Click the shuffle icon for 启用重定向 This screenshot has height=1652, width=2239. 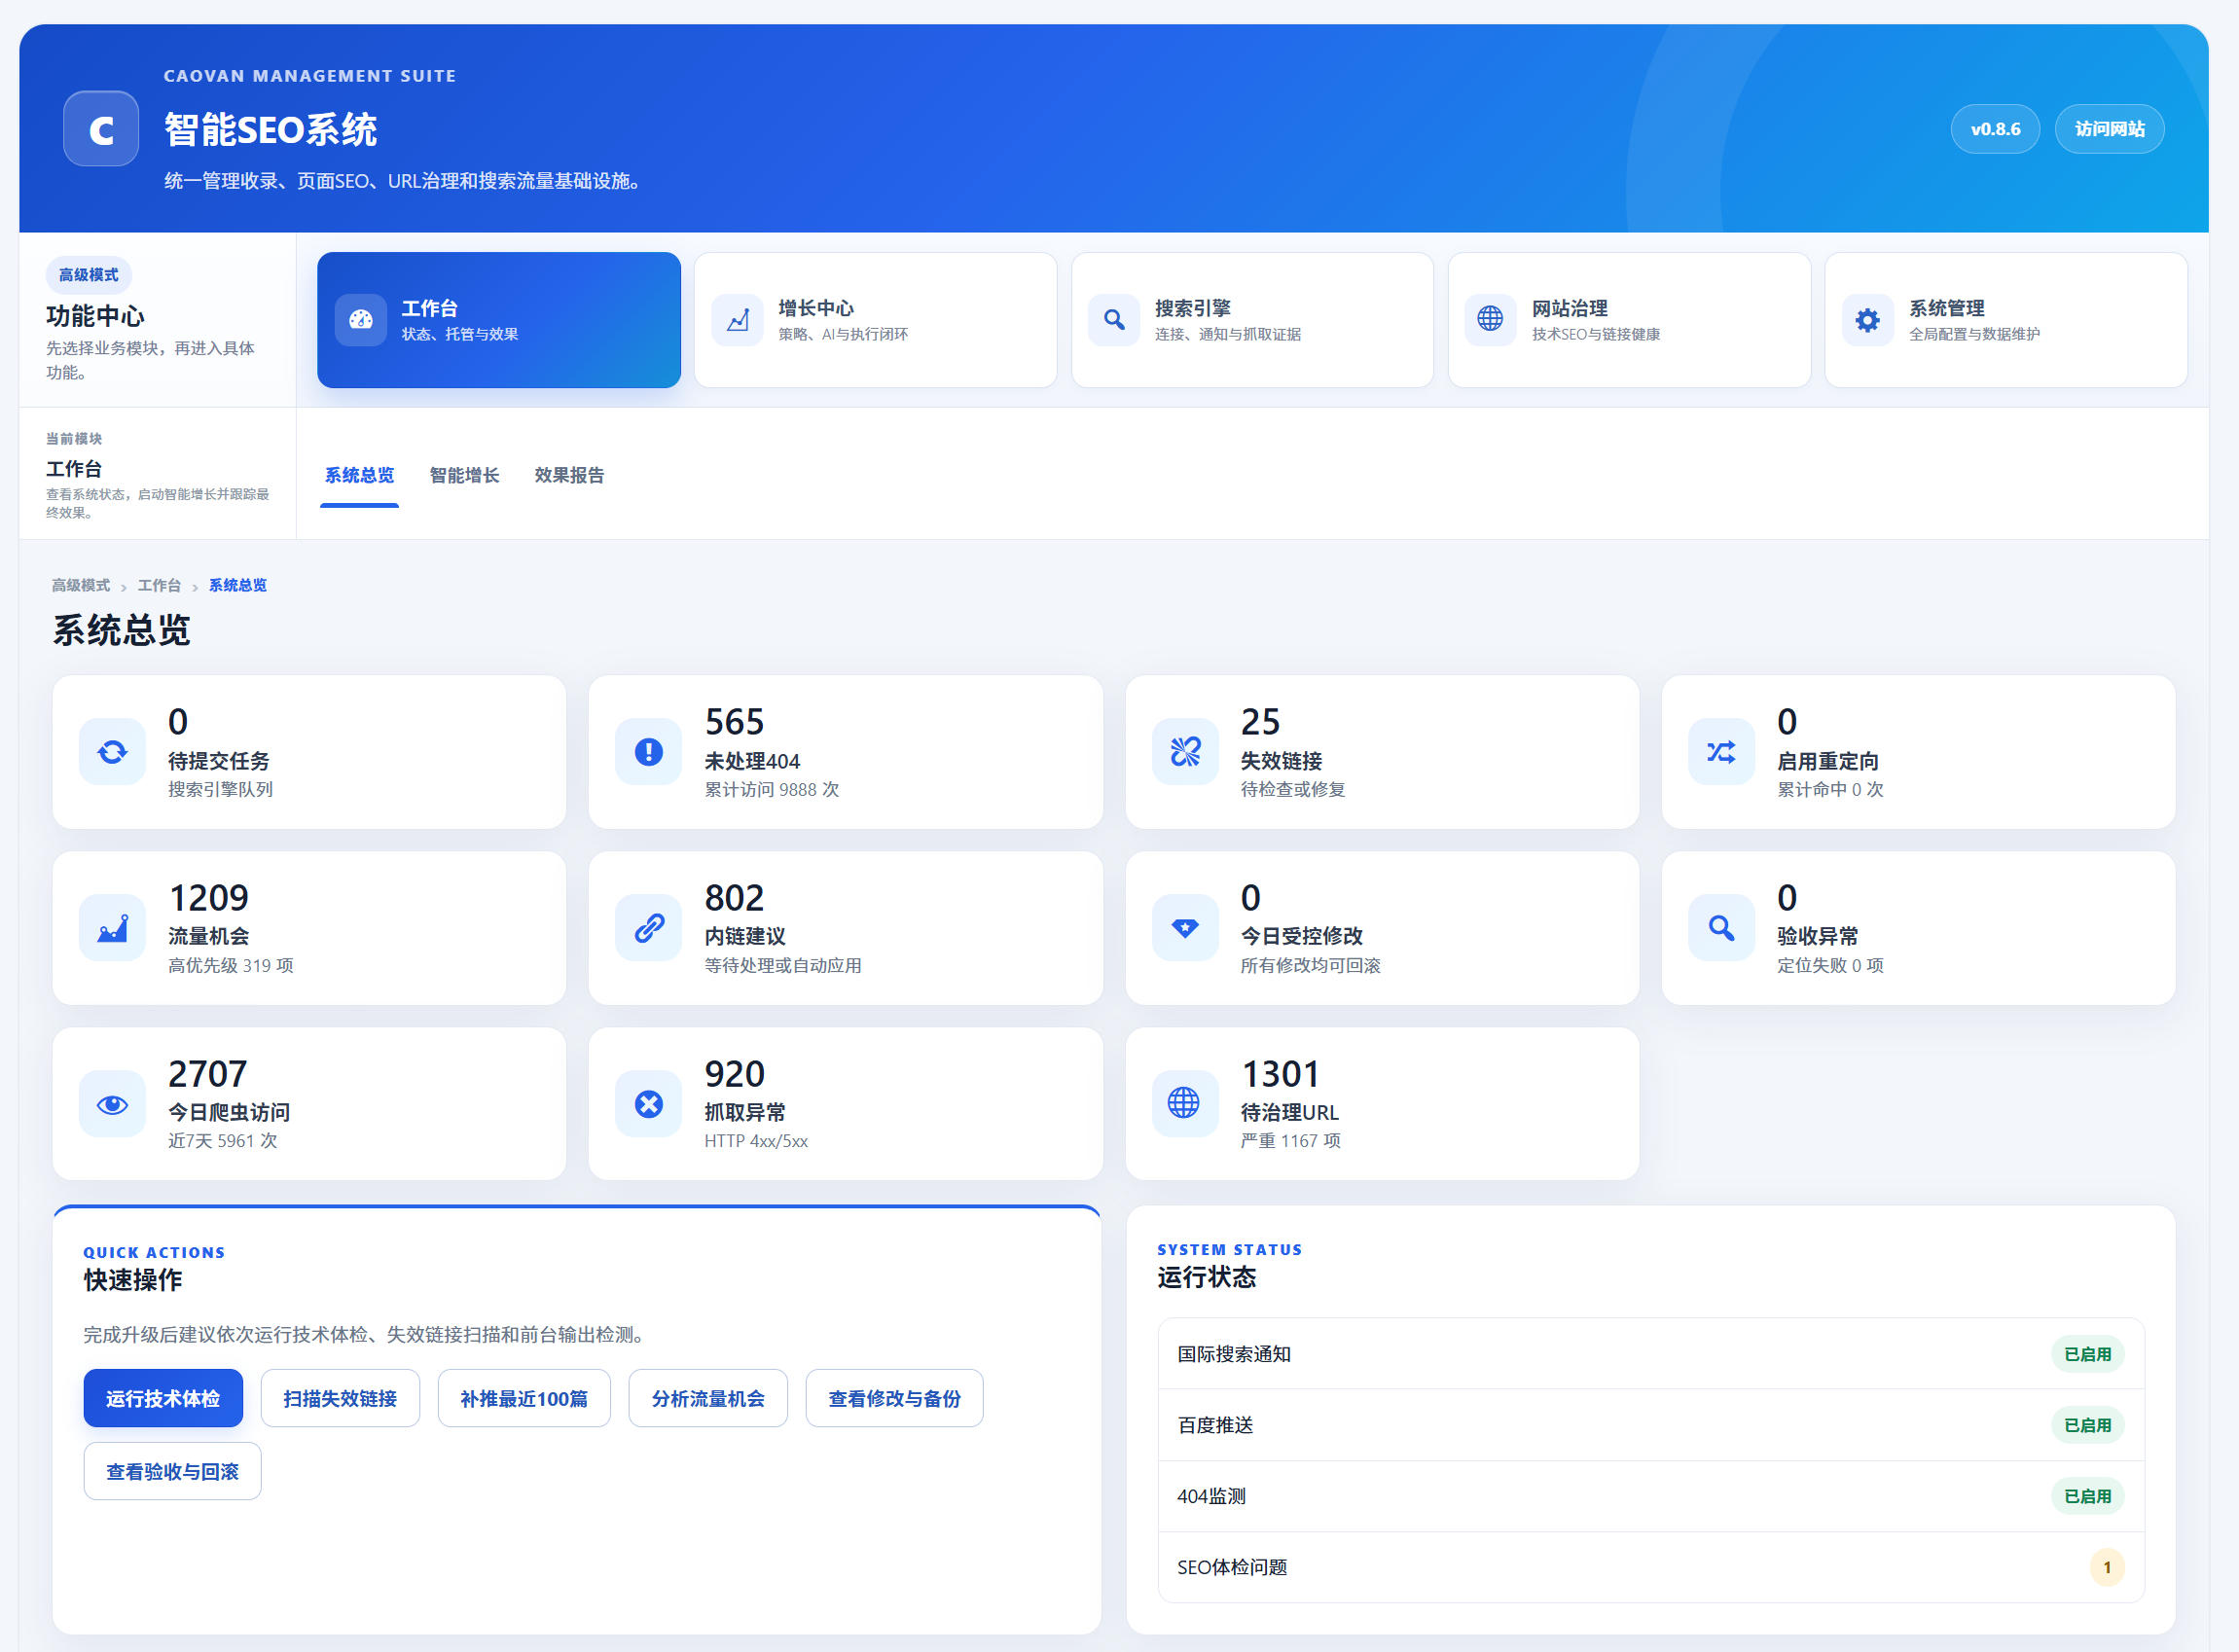(x=1721, y=751)
